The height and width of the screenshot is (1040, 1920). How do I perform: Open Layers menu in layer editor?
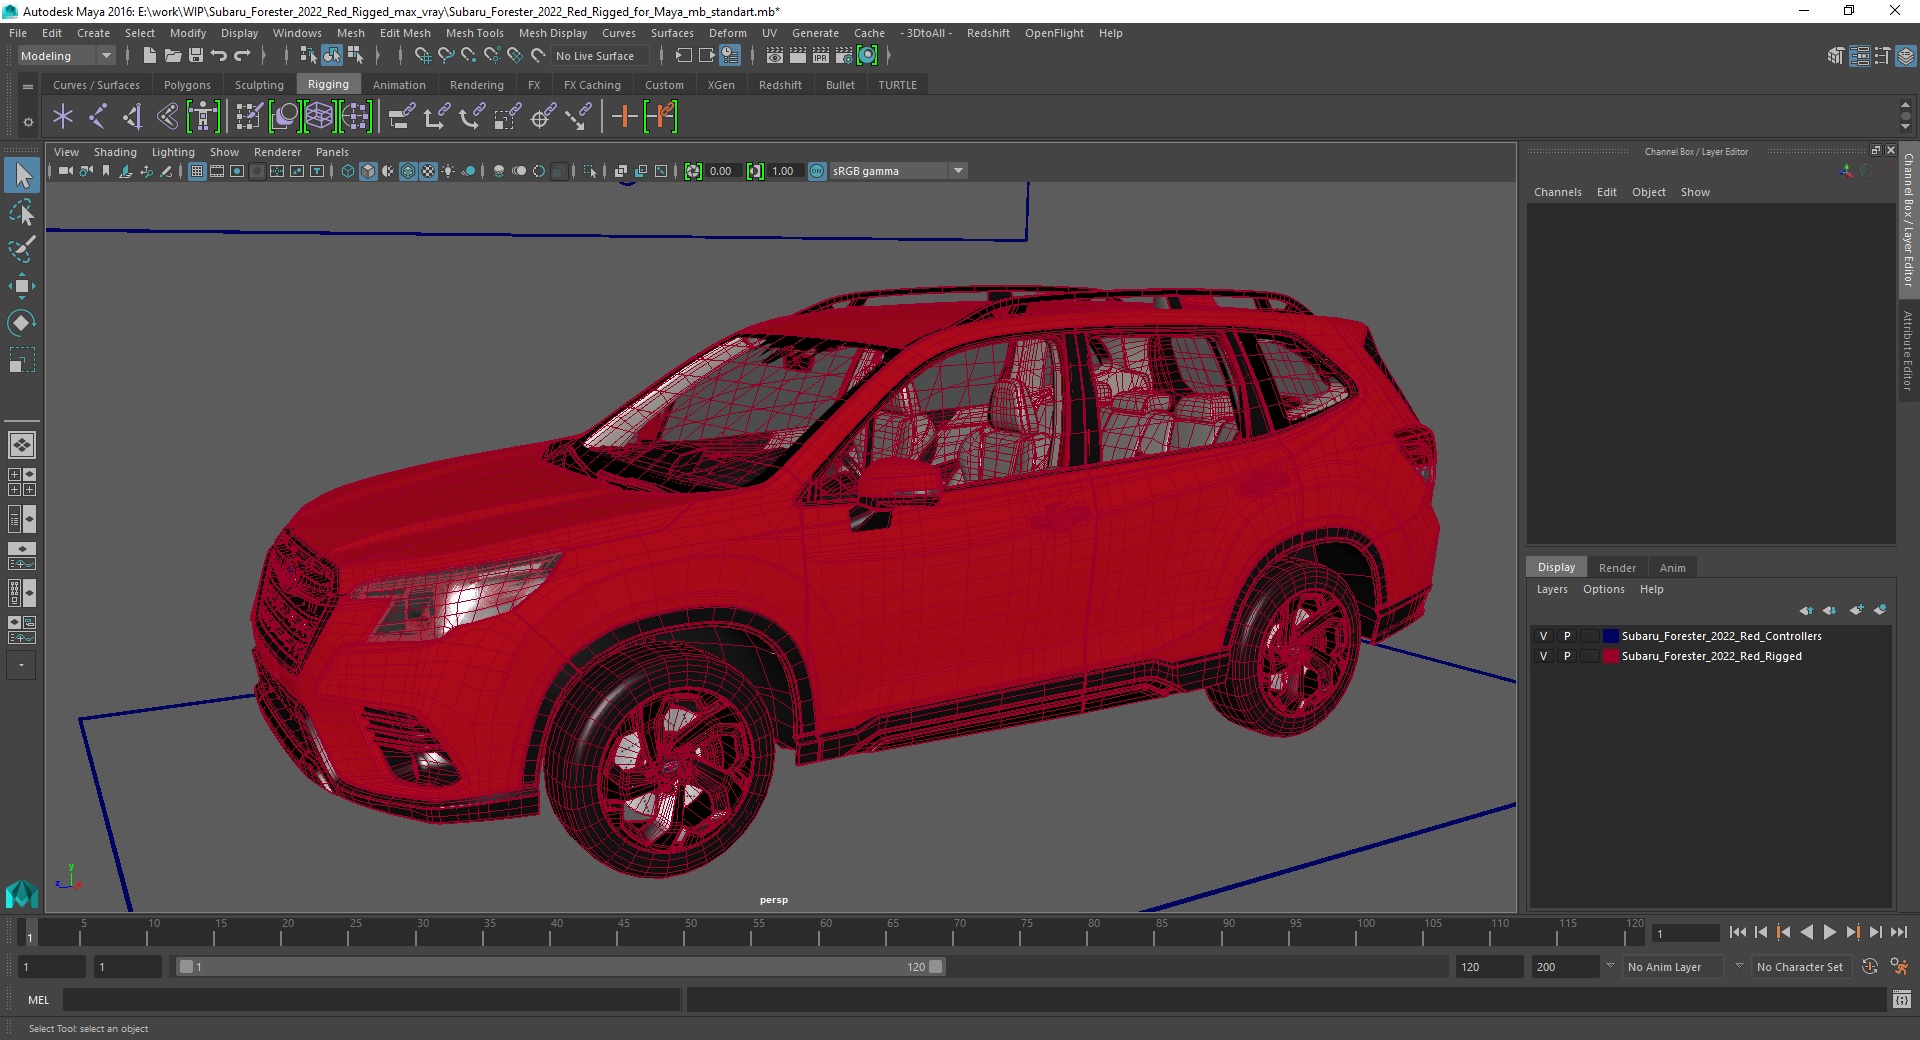click(x=1552, y=589)
